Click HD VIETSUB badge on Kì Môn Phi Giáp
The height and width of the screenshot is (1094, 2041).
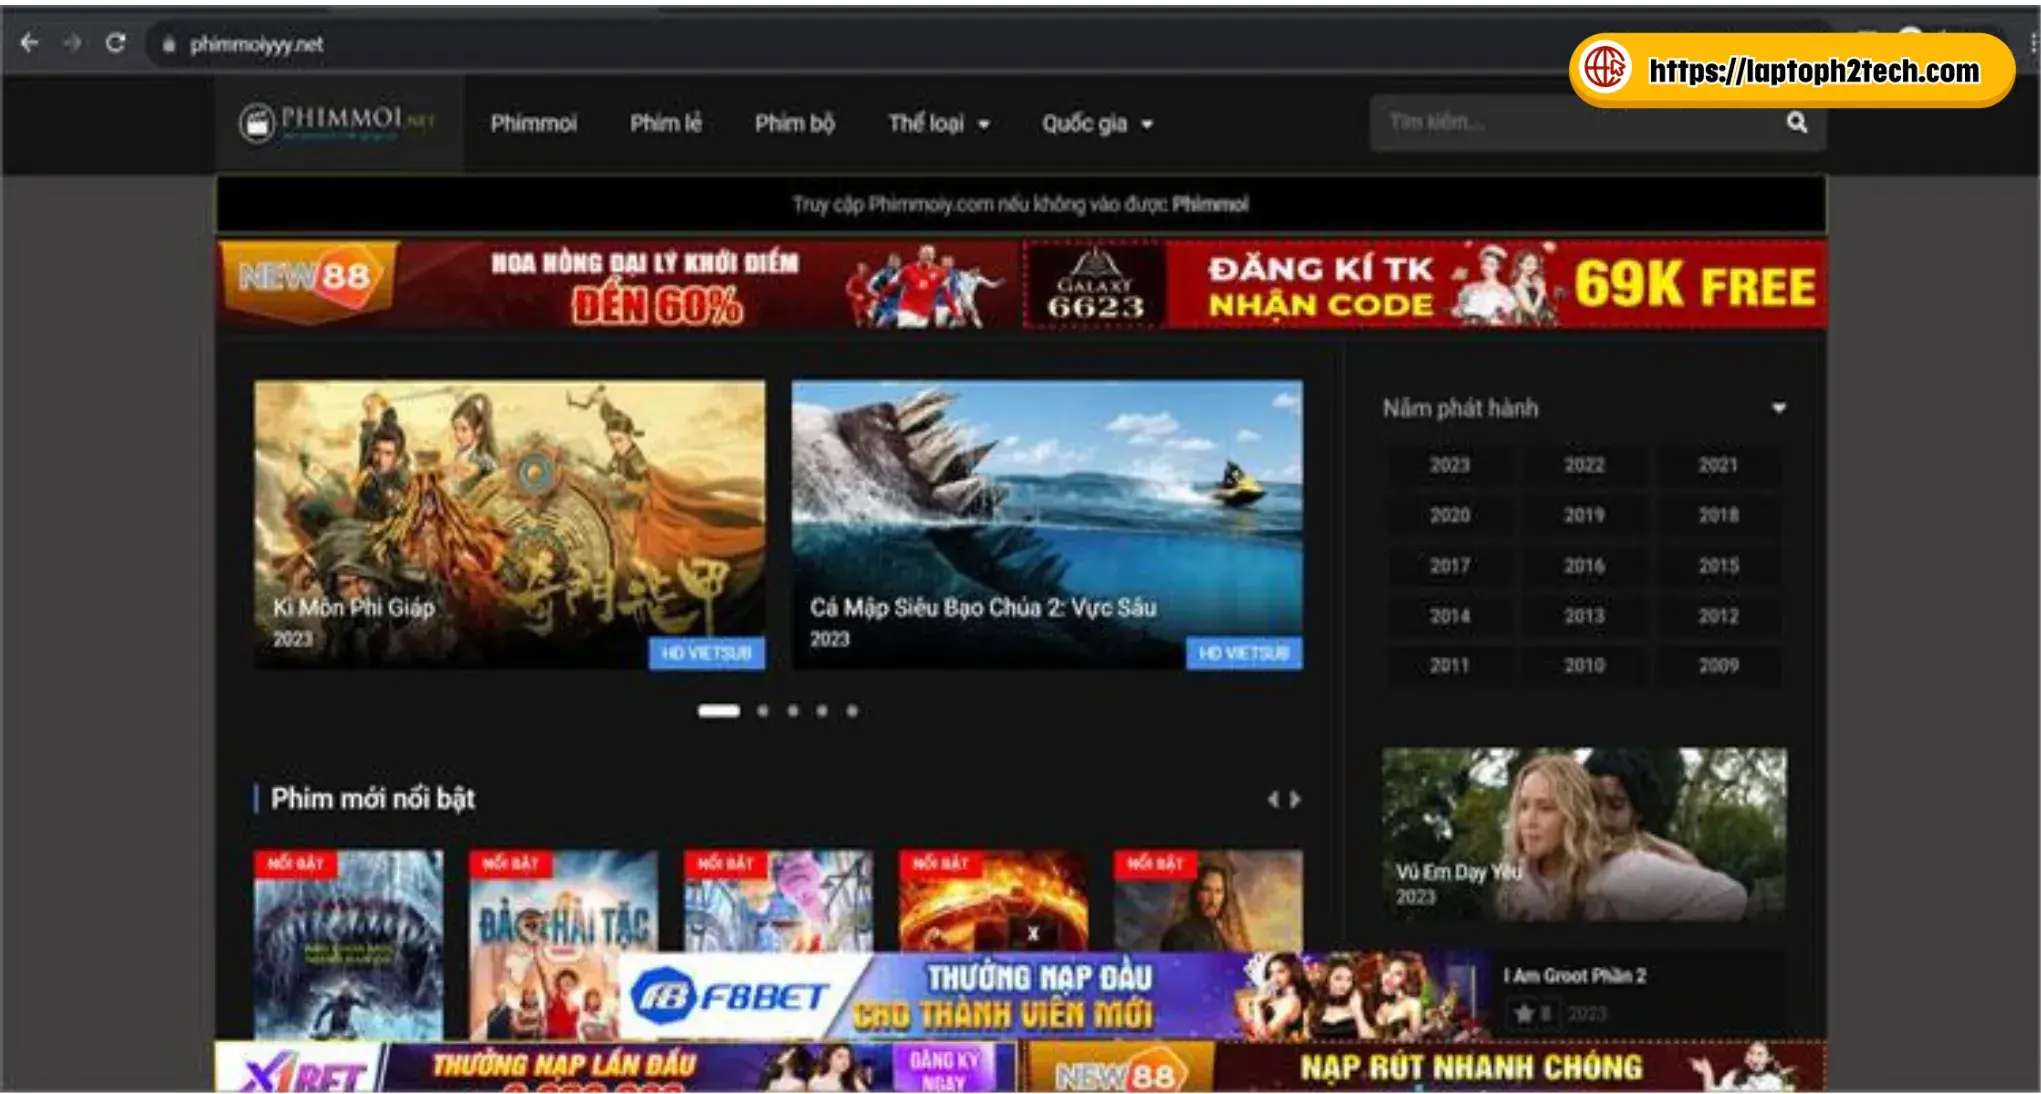tap(706, 653)
